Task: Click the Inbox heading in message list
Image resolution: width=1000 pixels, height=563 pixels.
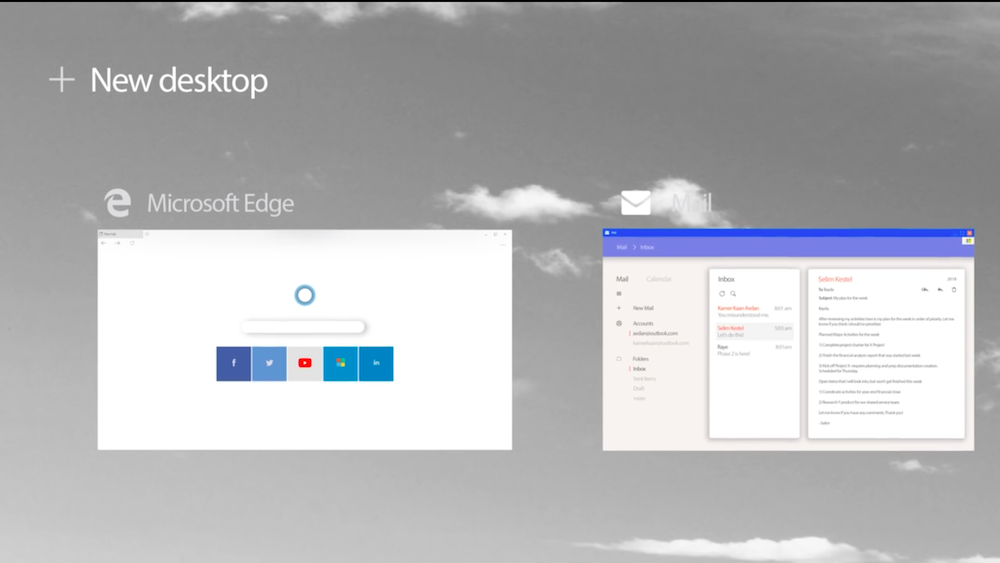Action: coord(726,279)
